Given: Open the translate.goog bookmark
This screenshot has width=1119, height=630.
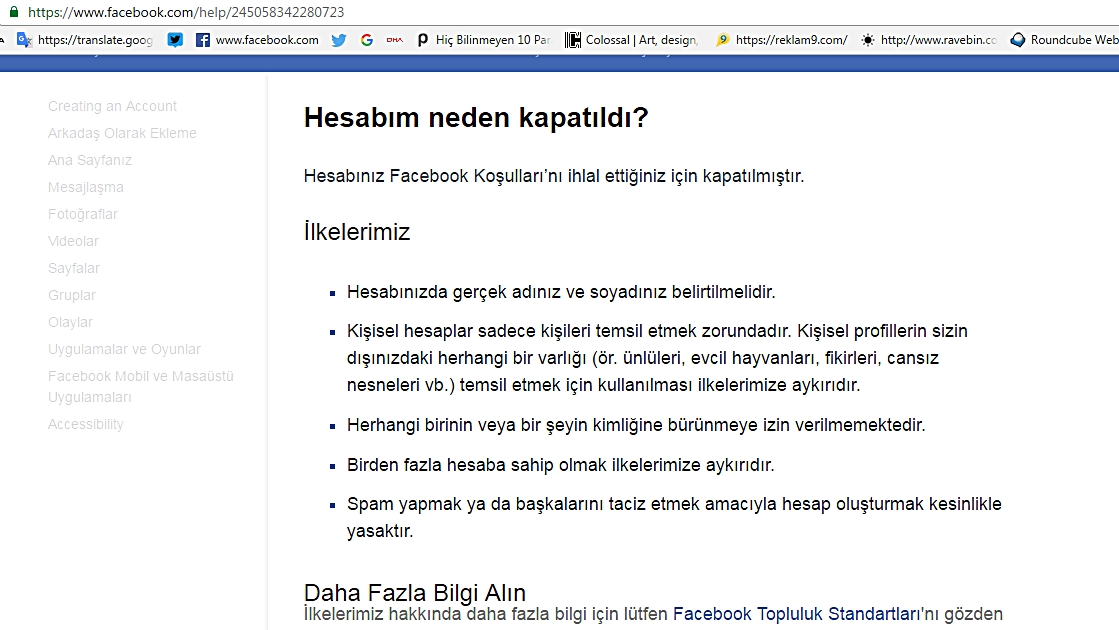Looking at the screenshot, I should tap(95, 40).
